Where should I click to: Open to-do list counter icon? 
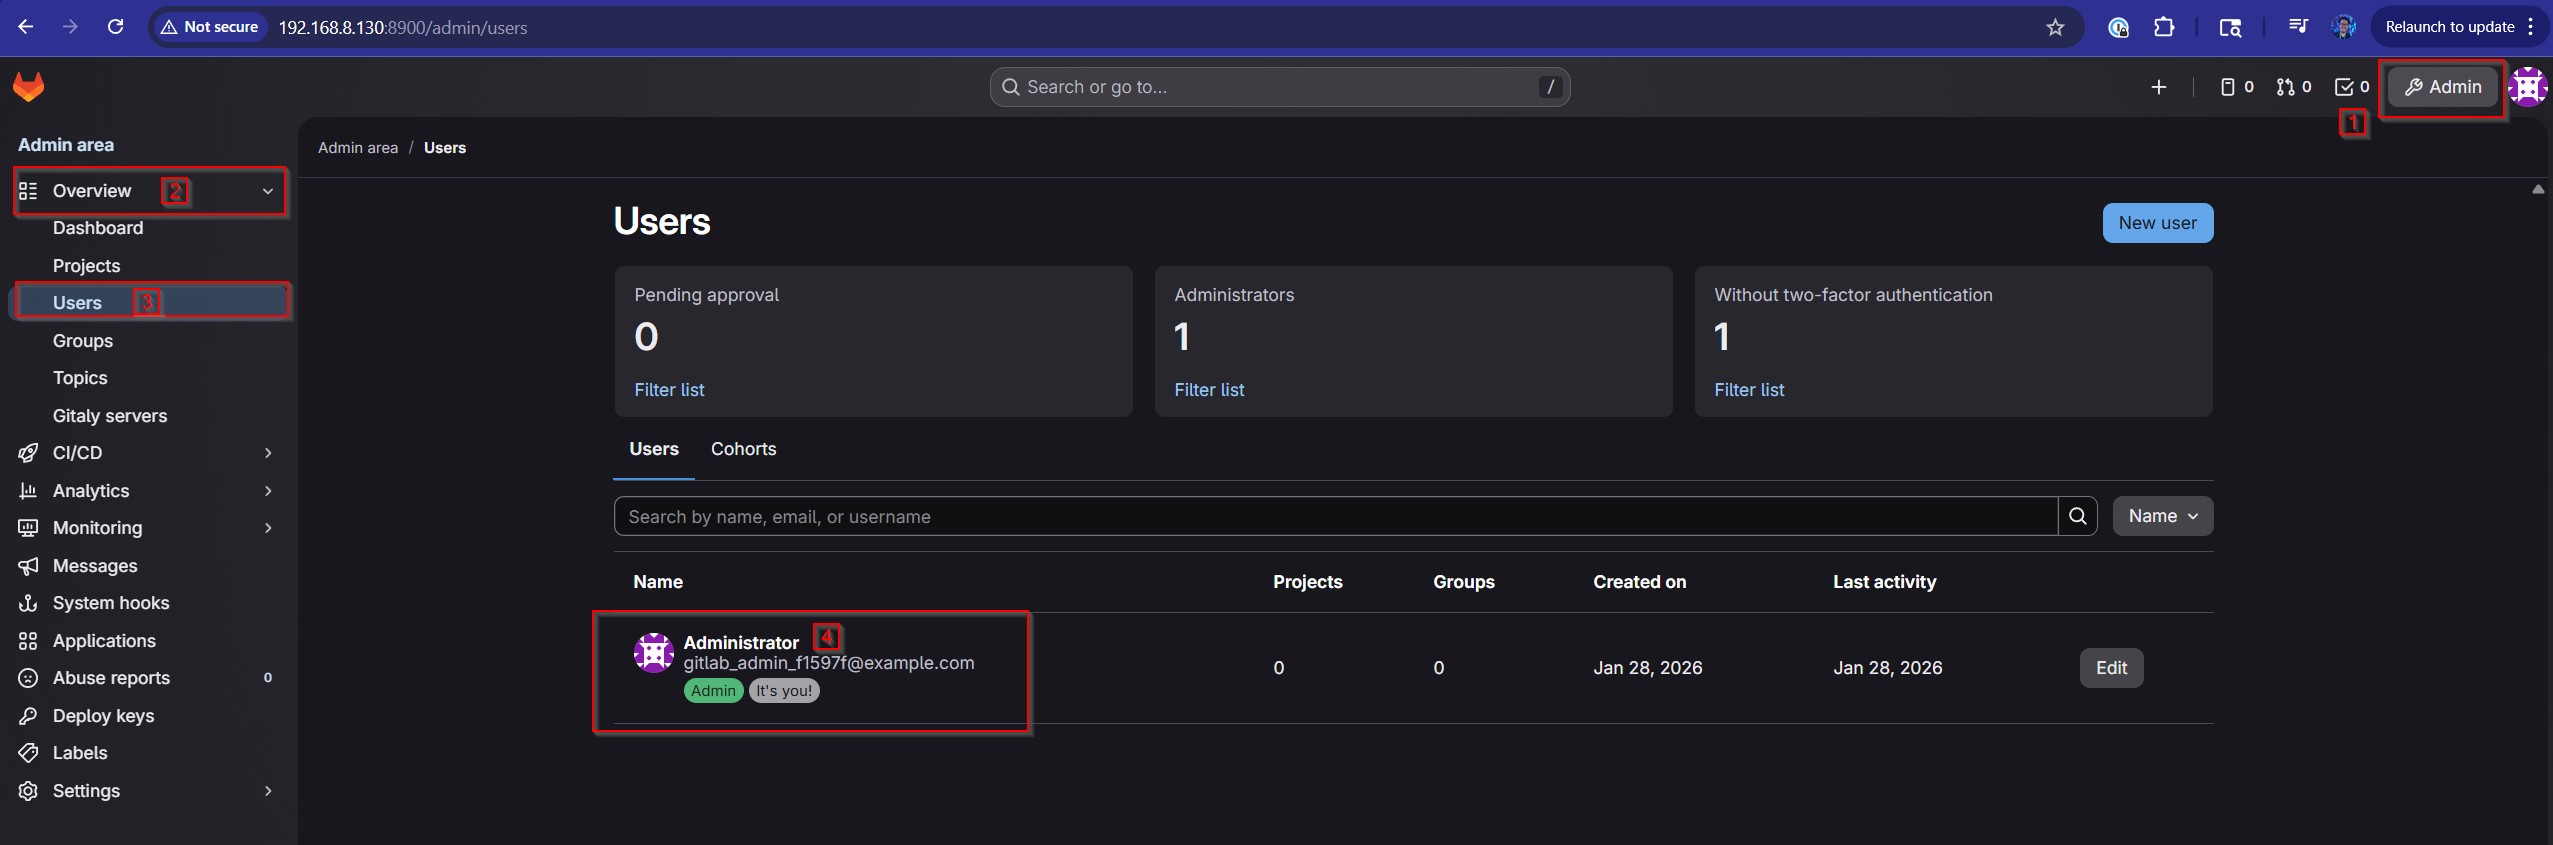(2352, 87)
